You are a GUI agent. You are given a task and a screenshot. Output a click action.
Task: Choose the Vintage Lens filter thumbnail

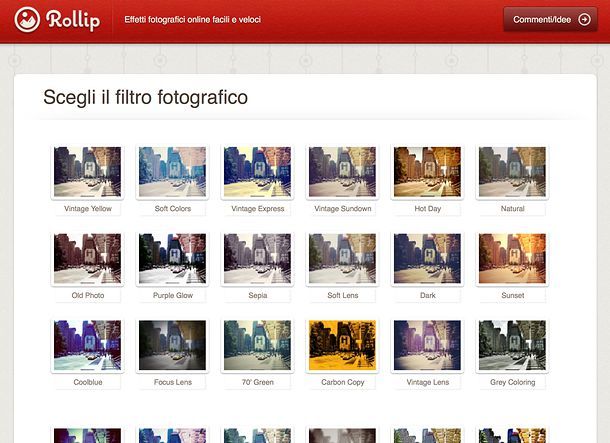click(x=427, y=345)
